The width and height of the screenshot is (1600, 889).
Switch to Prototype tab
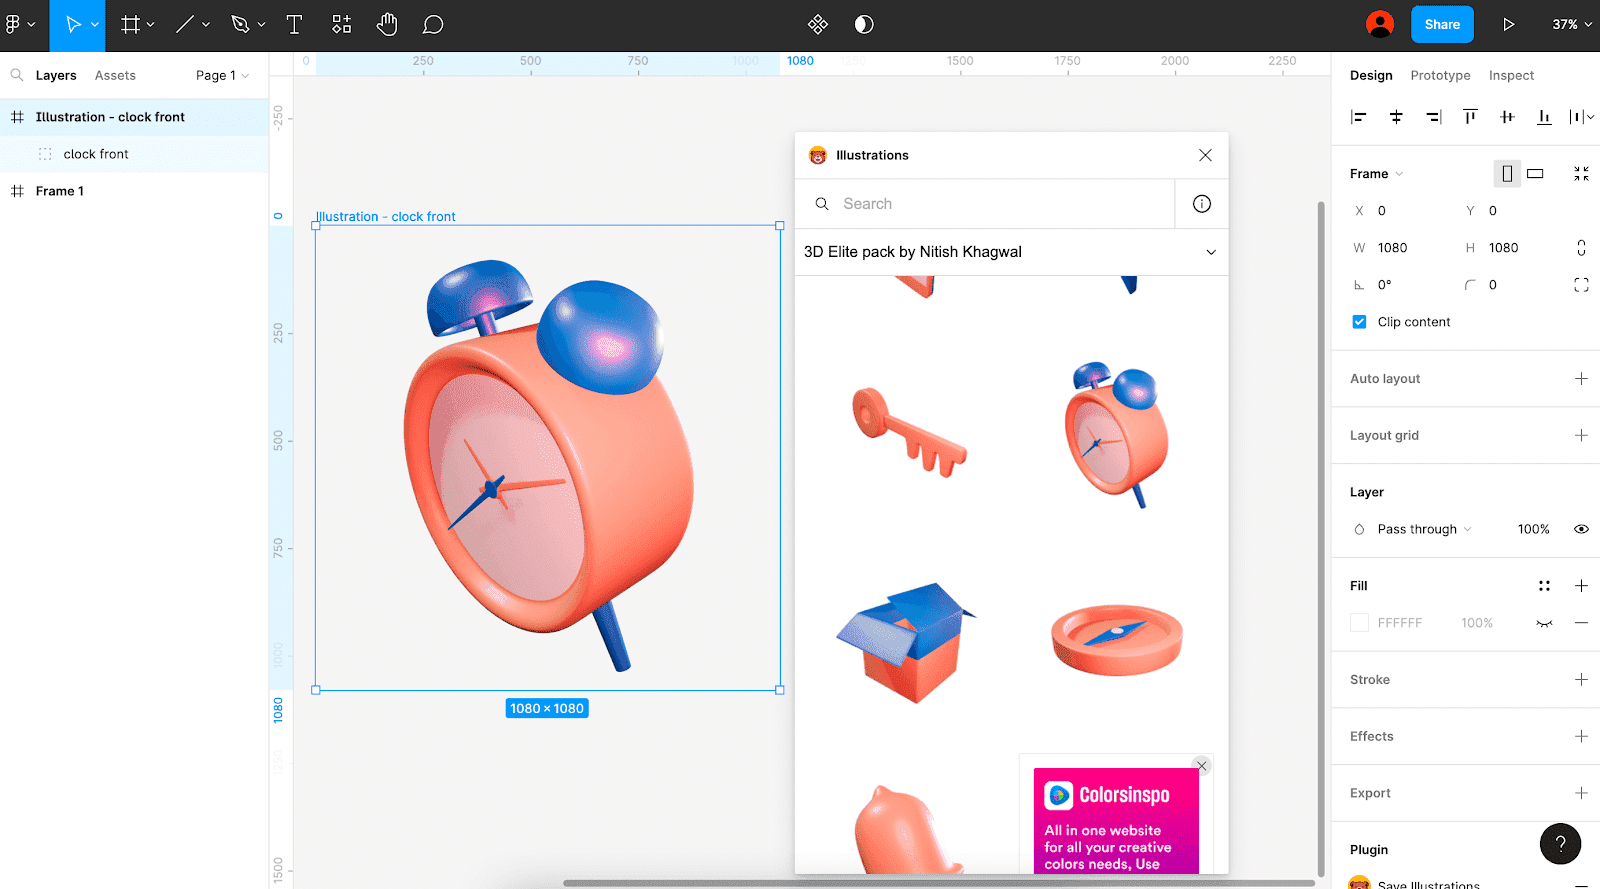pyautogui.click(x=1440, y=75)
